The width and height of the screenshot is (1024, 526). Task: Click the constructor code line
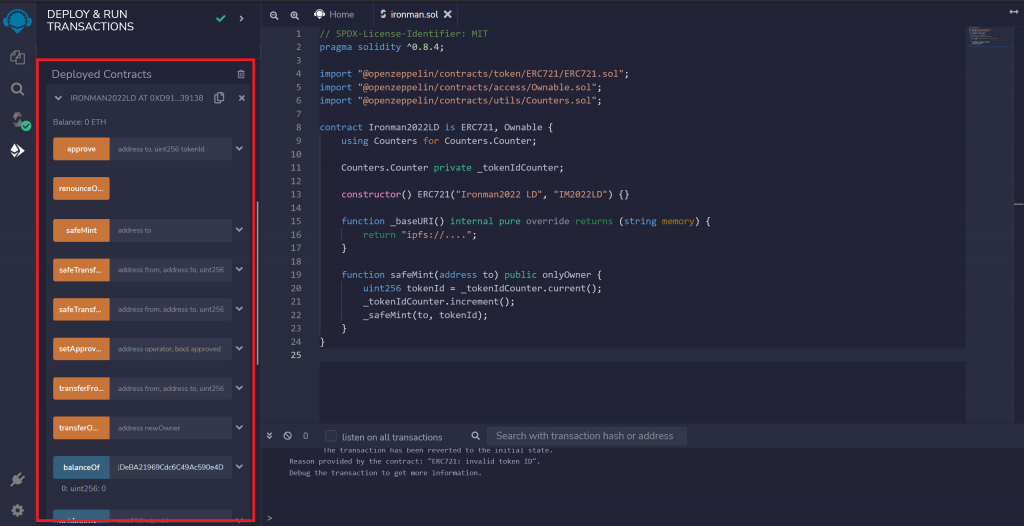point(485,195)
